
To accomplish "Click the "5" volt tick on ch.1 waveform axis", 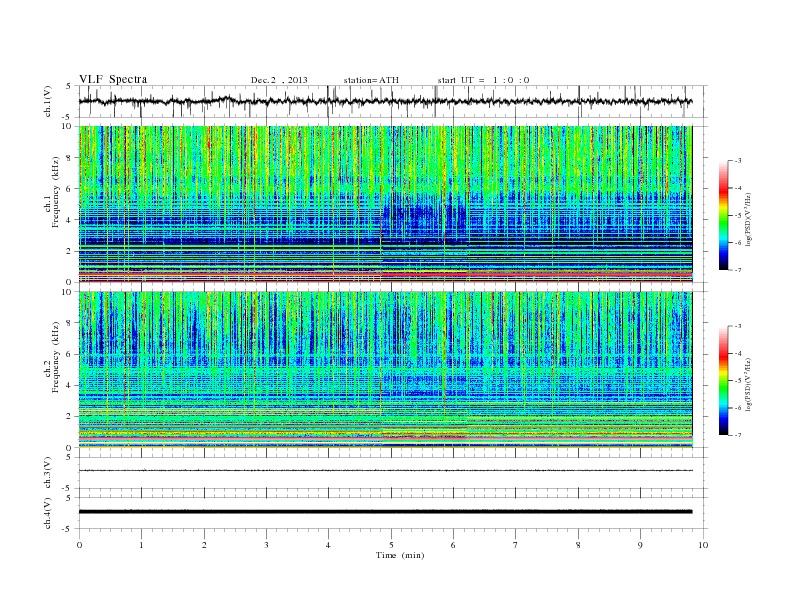I will pyautogui.click(x=69, y=86).
